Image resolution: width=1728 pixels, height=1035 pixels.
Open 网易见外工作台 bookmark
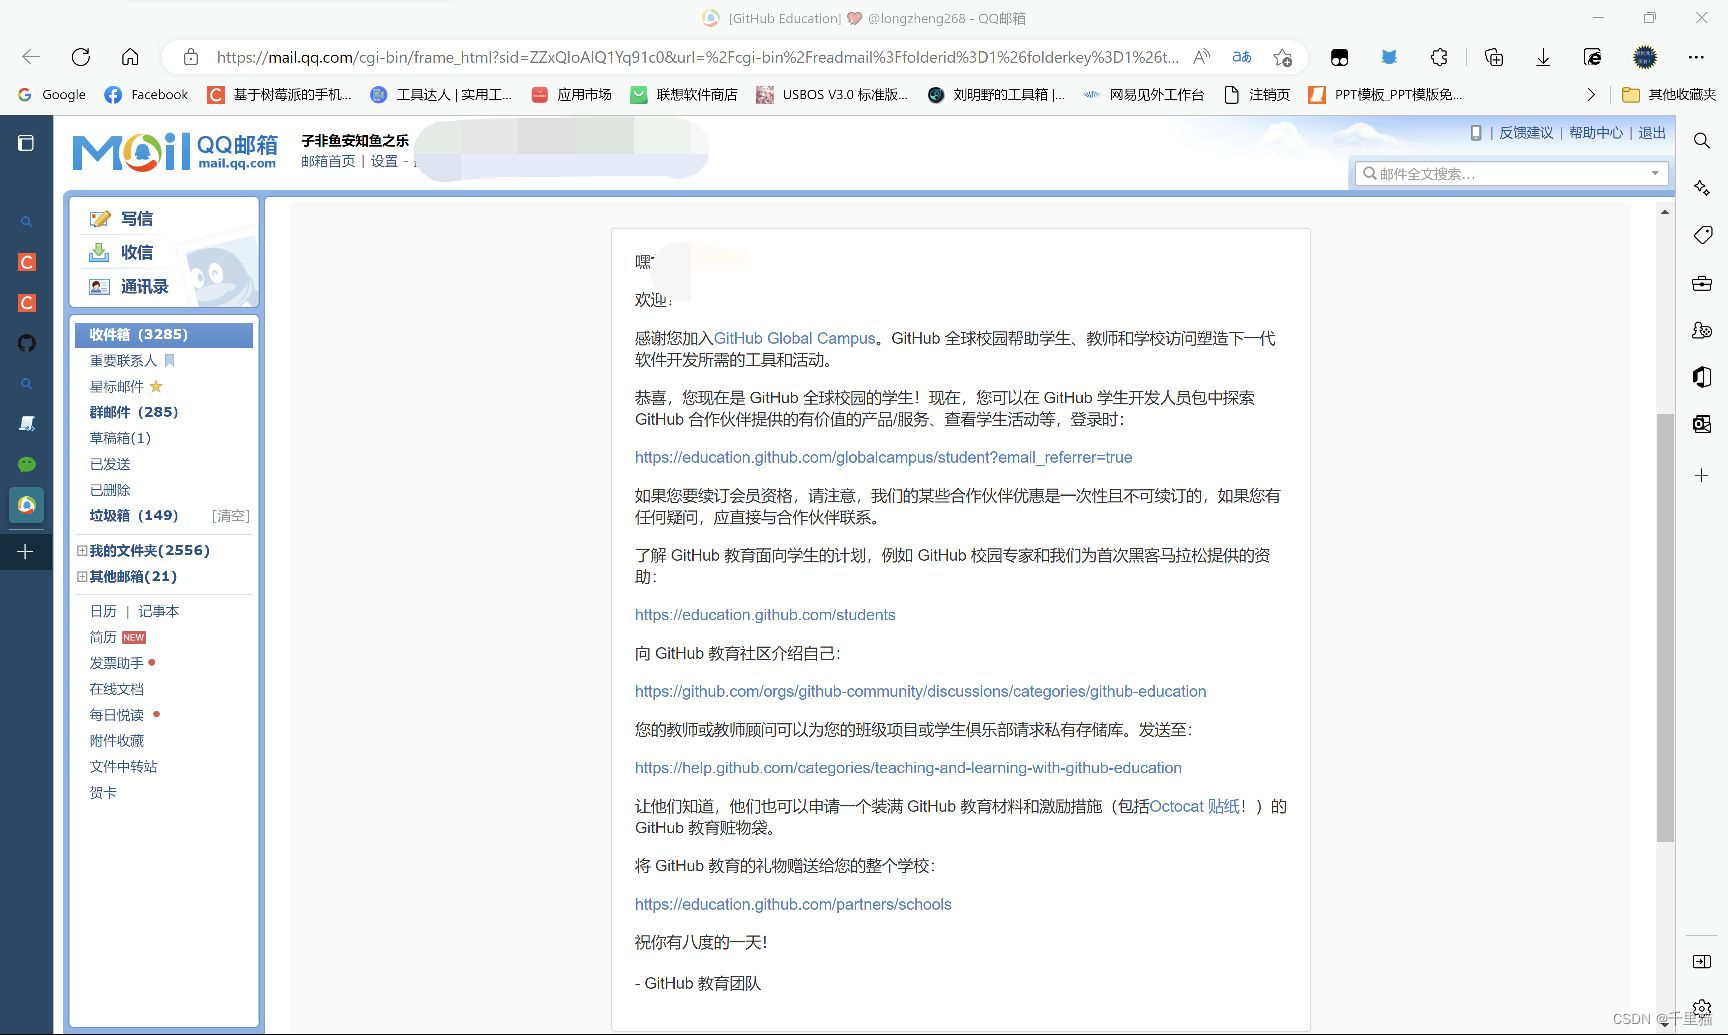1143,94
